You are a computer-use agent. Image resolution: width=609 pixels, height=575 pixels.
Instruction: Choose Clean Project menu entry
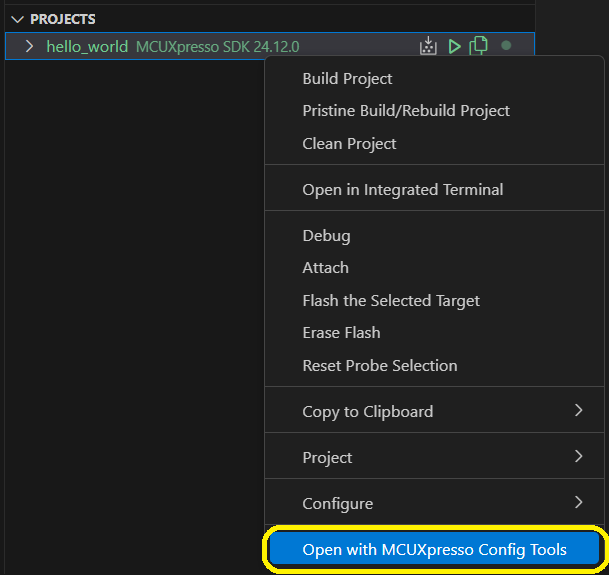[x=434, y=144]
